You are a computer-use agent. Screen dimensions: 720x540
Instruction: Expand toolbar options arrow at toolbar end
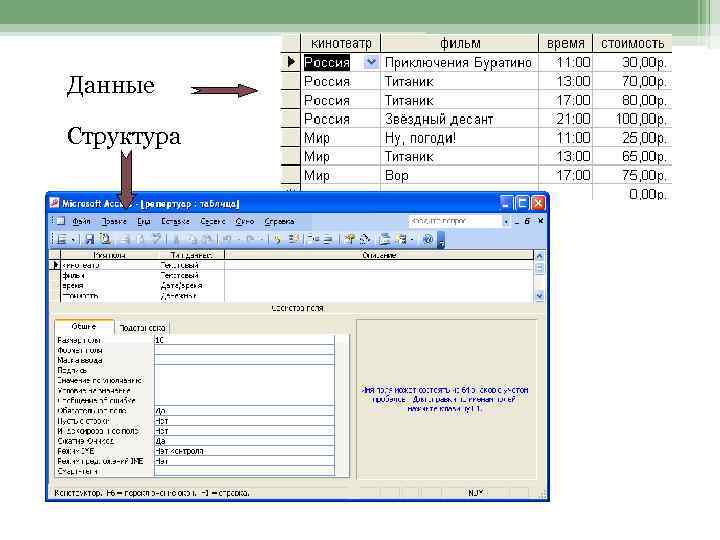[x=441, y=240]
